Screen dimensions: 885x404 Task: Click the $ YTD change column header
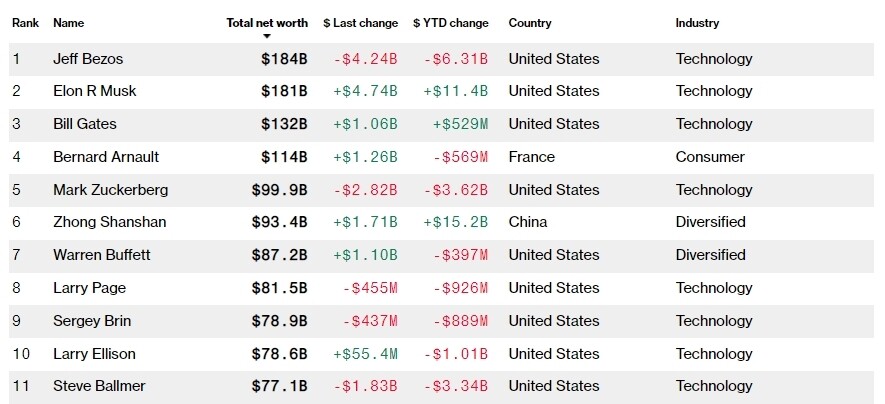[451, 22]
